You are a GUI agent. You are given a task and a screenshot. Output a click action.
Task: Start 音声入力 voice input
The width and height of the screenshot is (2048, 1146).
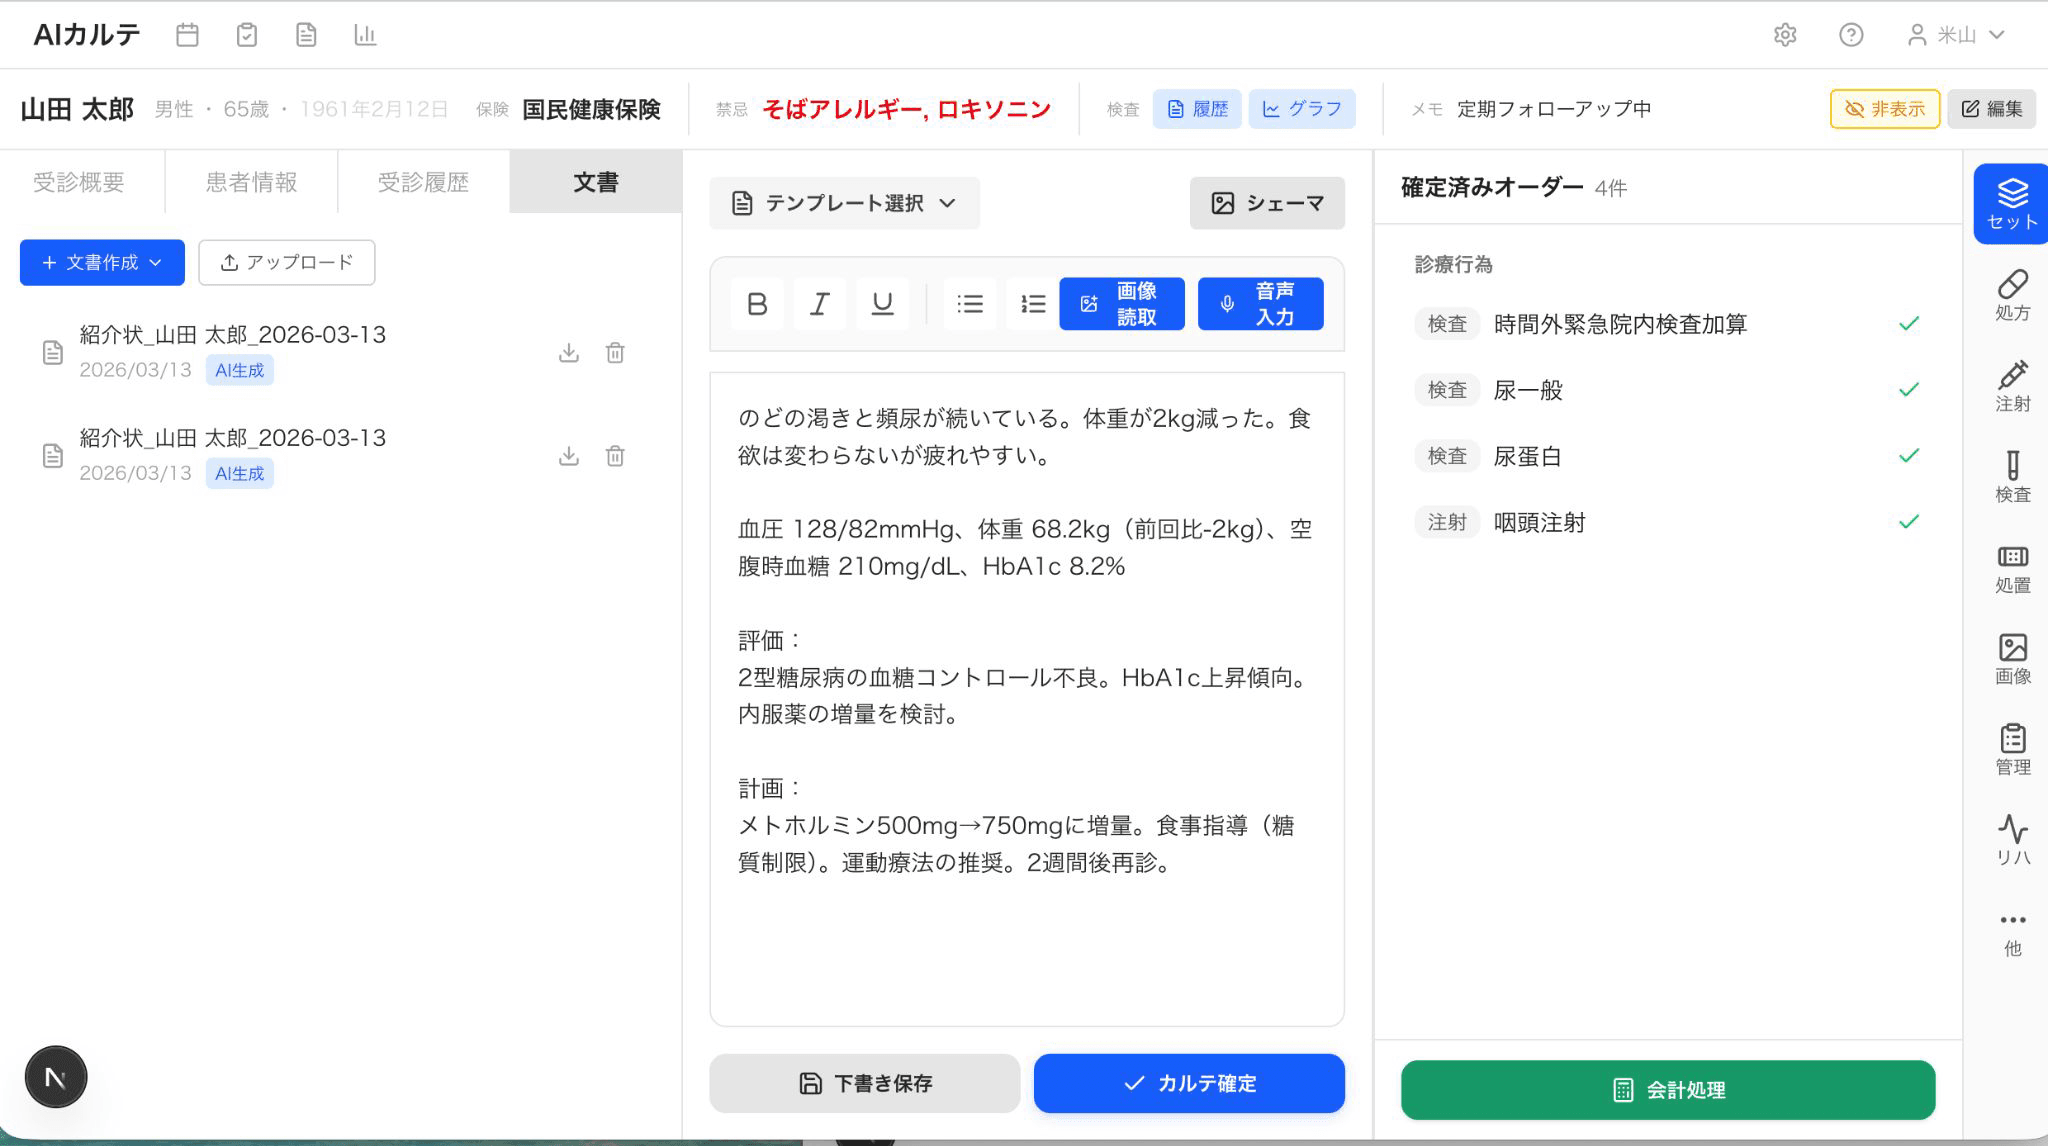pyautogui.click(x=1261, y=304)
